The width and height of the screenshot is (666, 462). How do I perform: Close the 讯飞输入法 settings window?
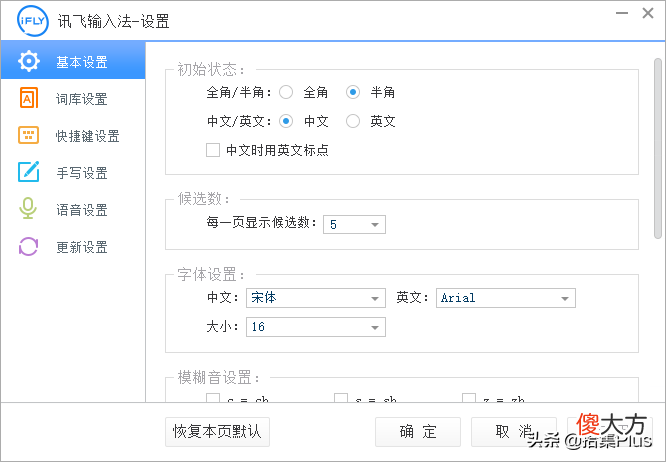click(x=648, y=13)
